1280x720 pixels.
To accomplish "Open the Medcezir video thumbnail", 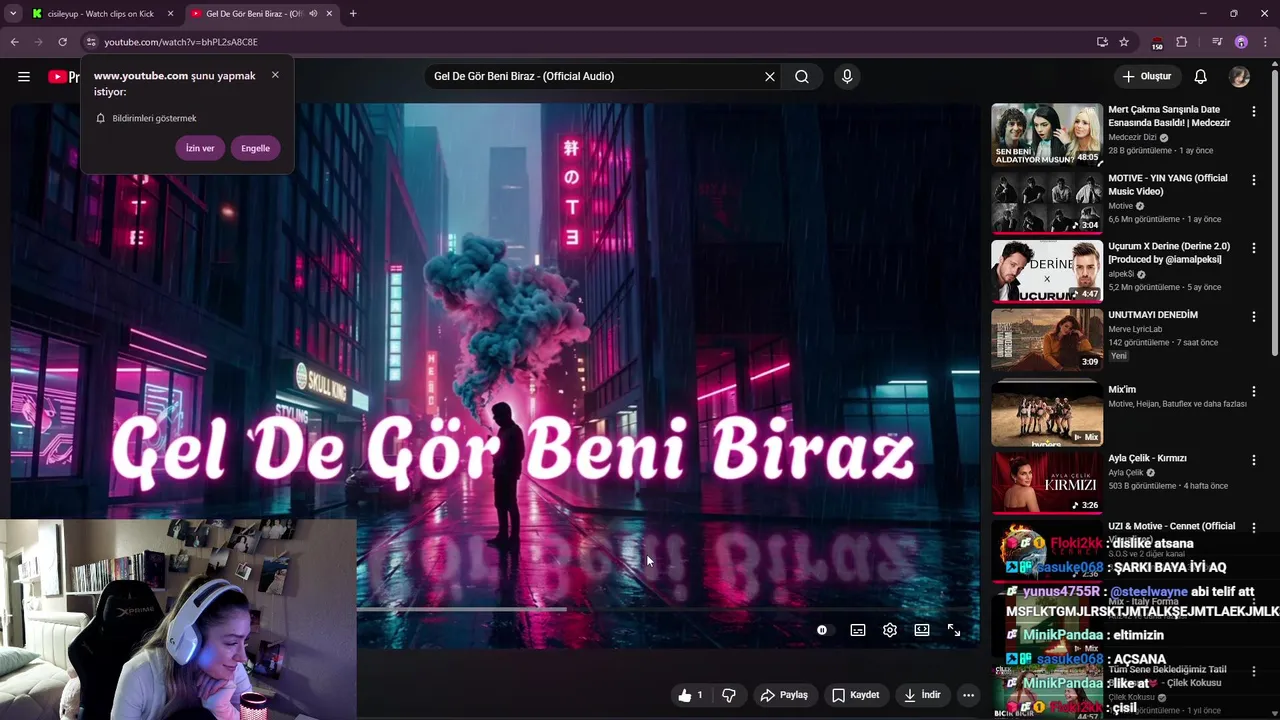I will click(1047, 134).
